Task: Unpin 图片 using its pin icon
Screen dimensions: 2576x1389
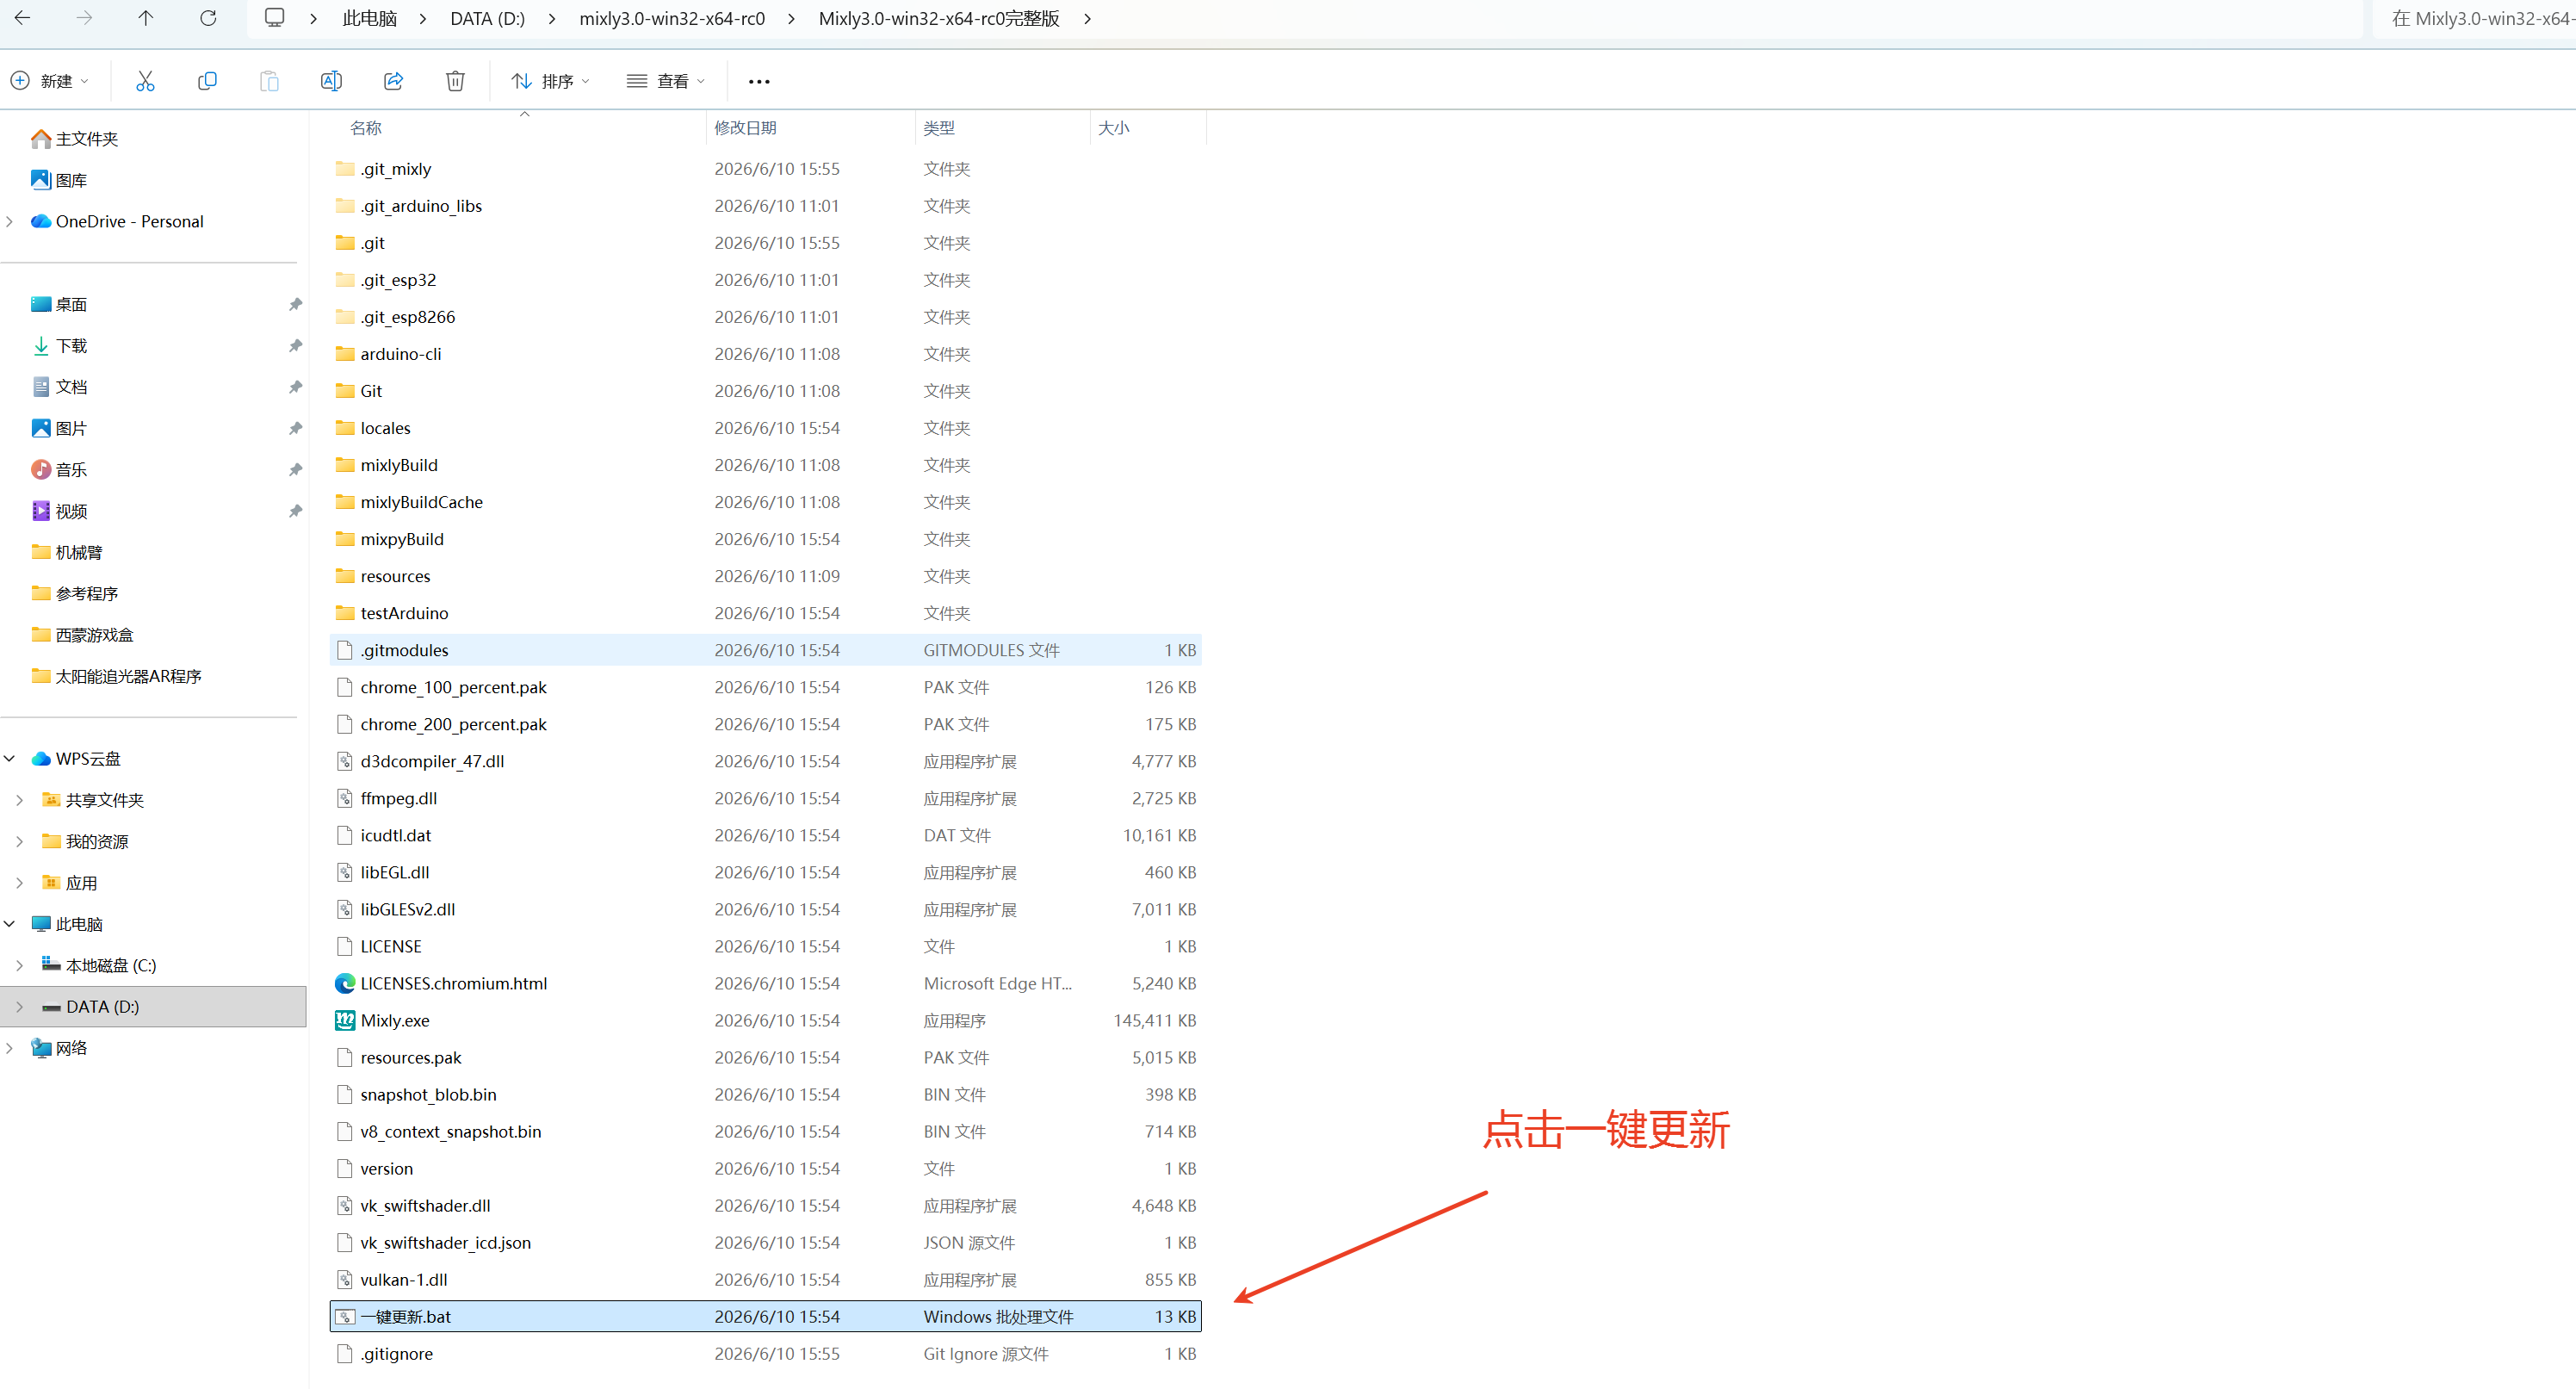Action: 295,429
